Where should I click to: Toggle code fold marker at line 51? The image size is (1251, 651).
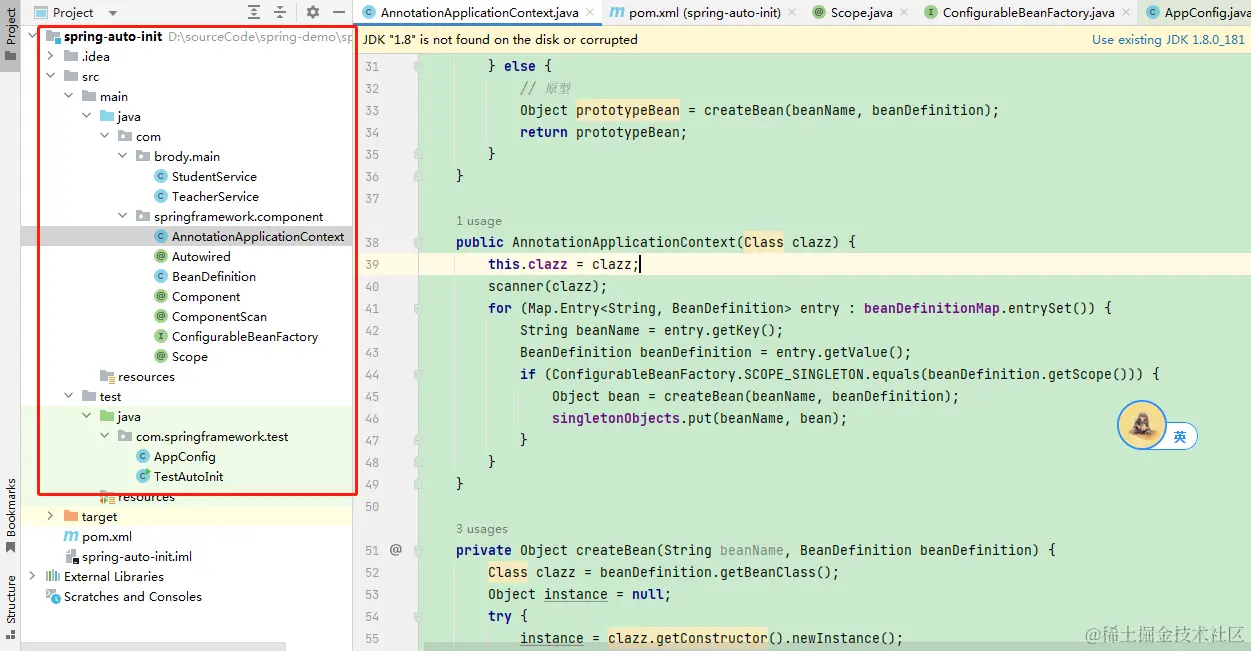(x=418, y=550)
